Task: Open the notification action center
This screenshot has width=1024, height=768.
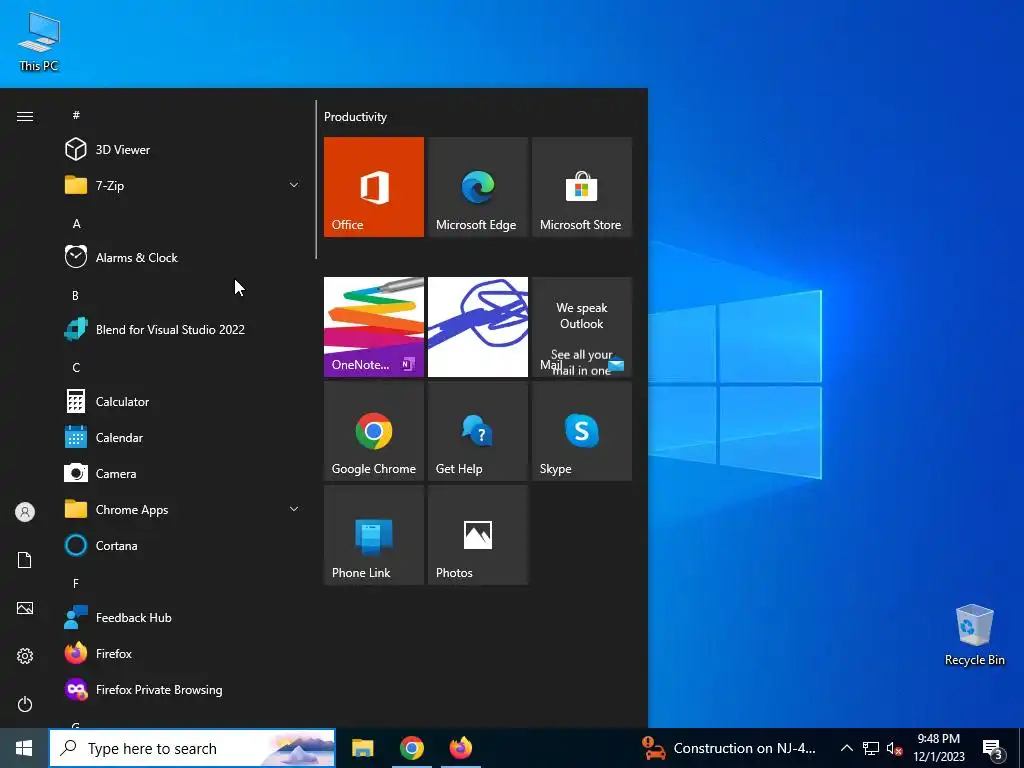Action: 993,749
